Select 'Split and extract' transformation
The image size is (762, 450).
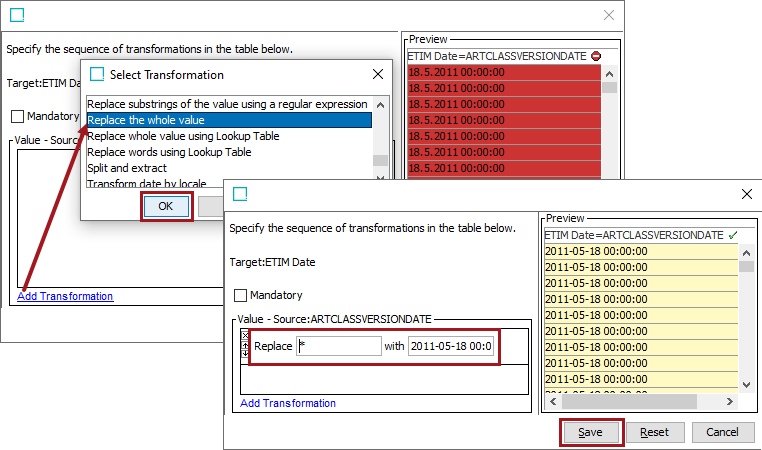point(125,168)
